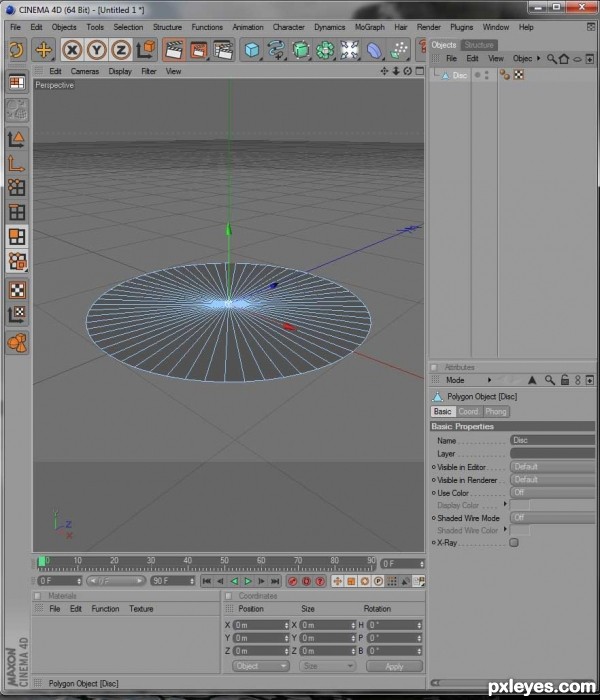Select the Disc object in Objects manager
600x700 pixels.
click(459, 75)
